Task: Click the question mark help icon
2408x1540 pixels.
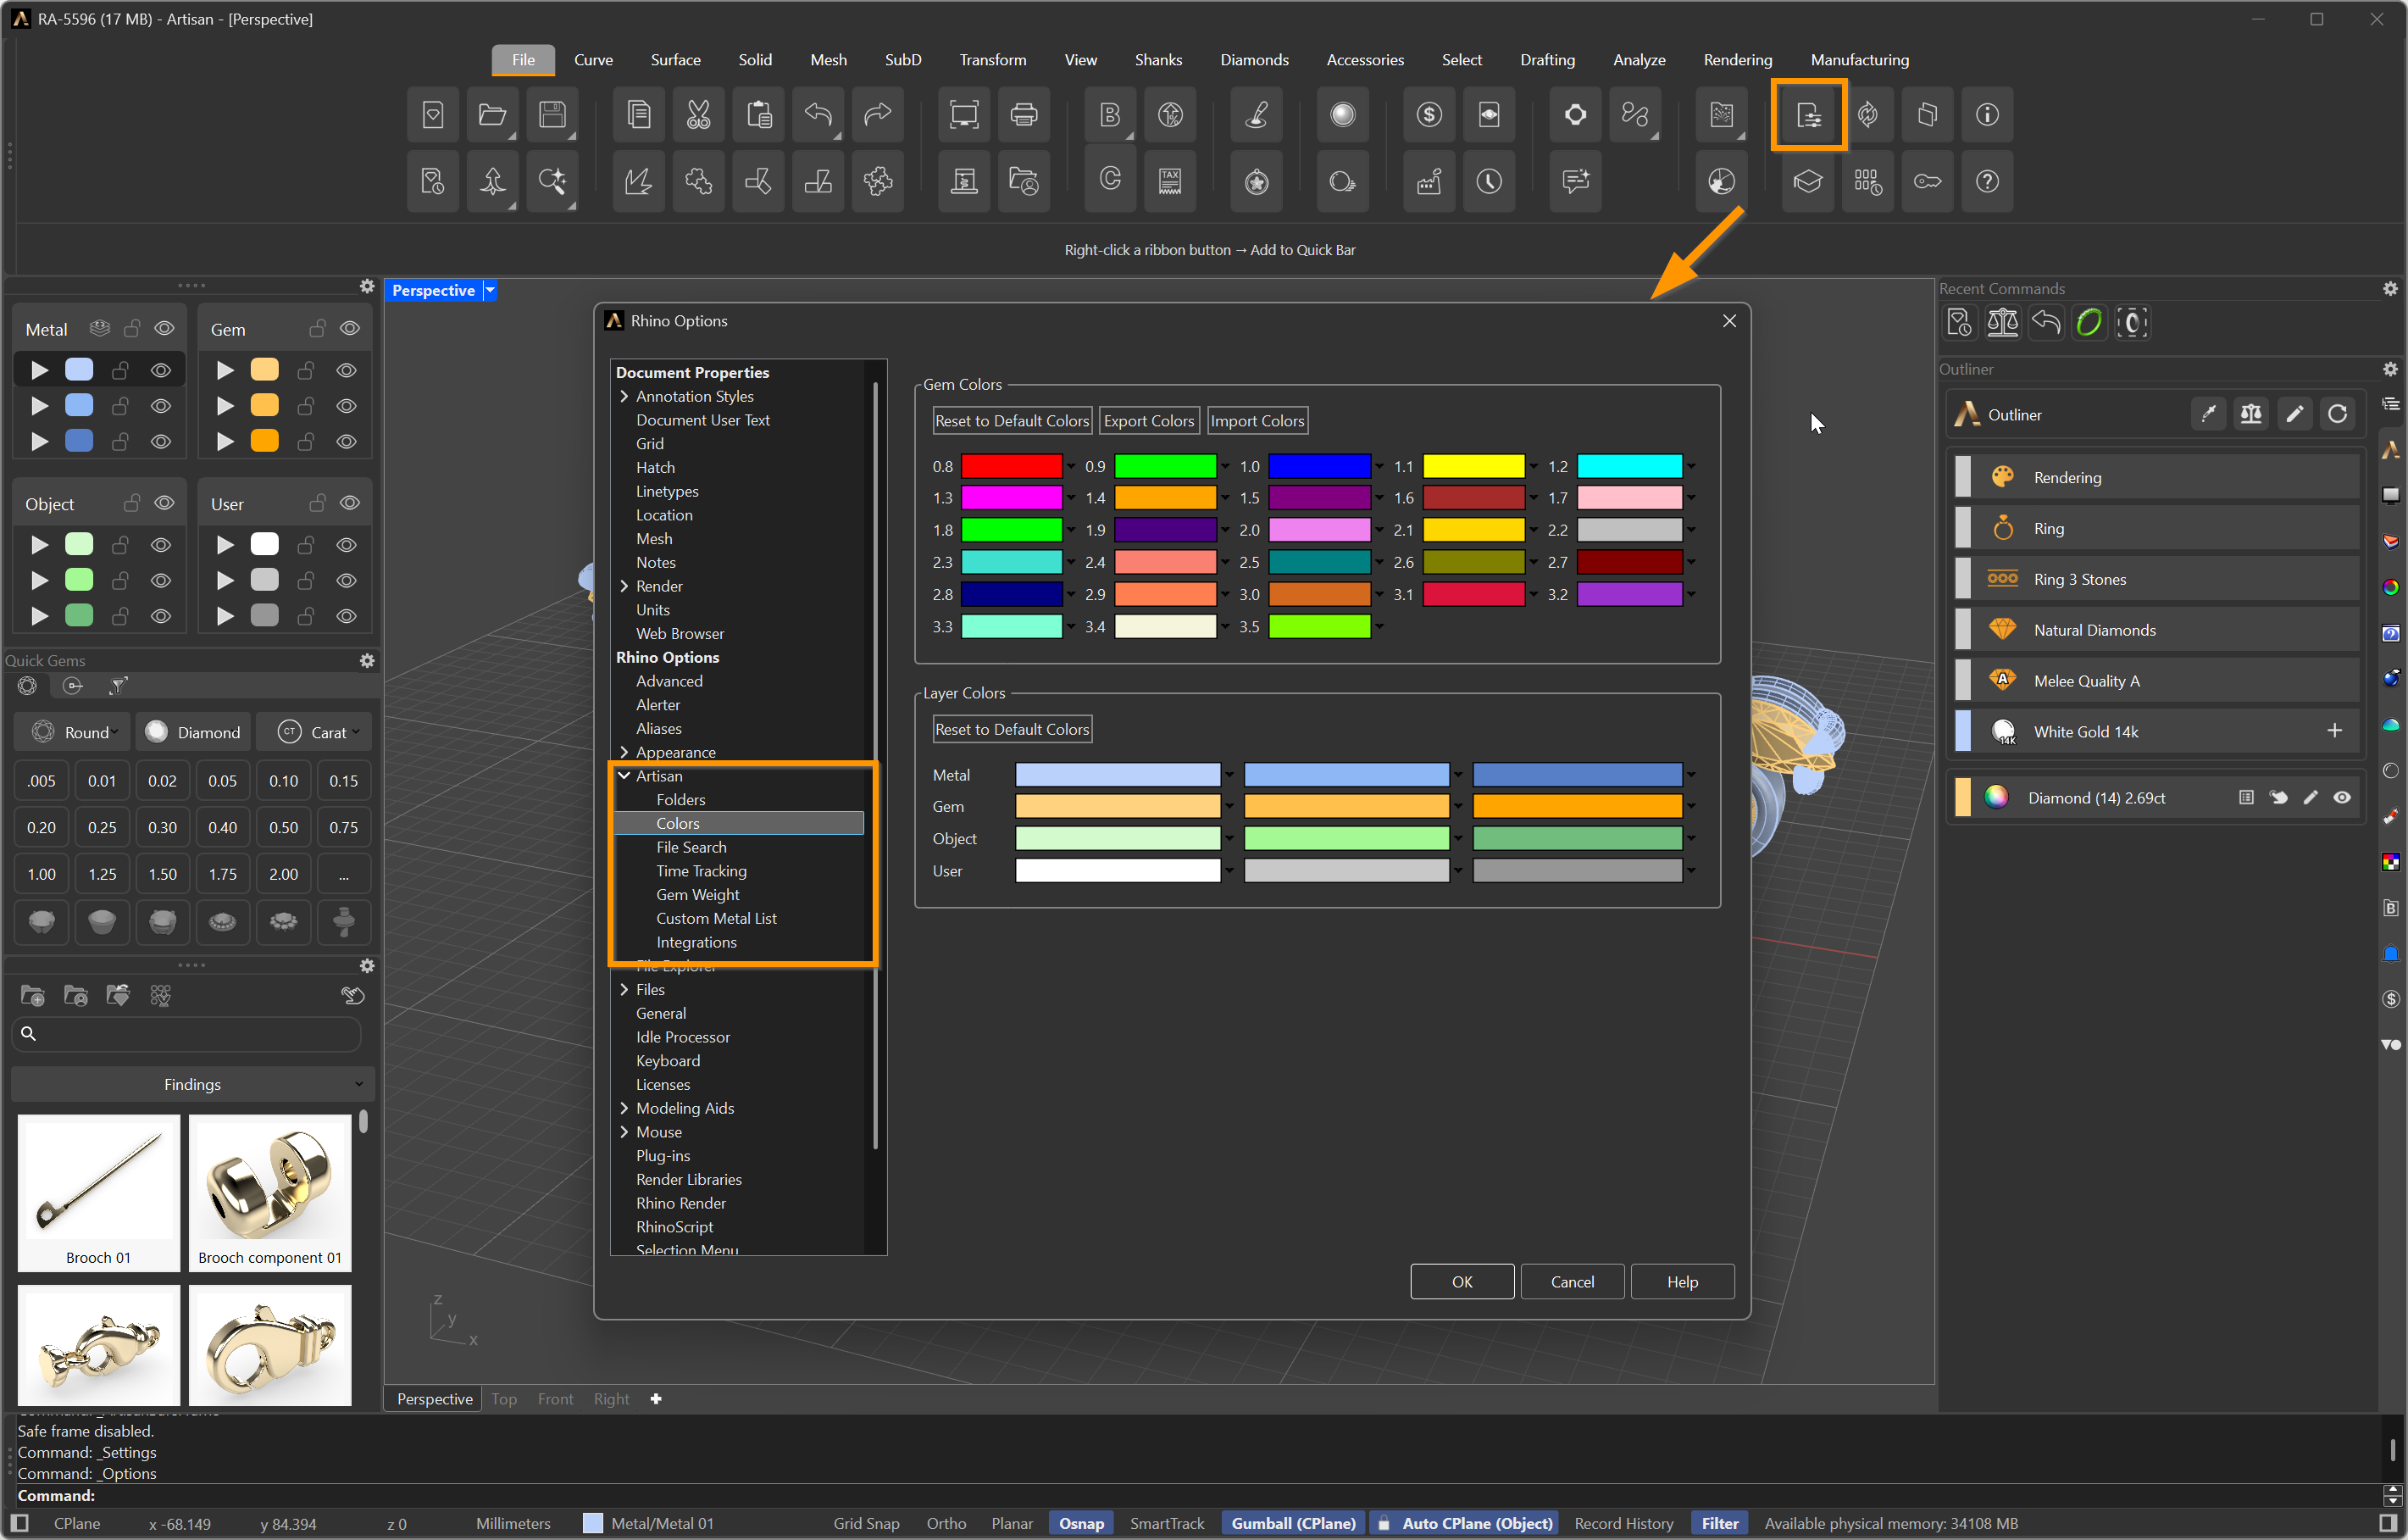Action: (x=1987, y=182)
